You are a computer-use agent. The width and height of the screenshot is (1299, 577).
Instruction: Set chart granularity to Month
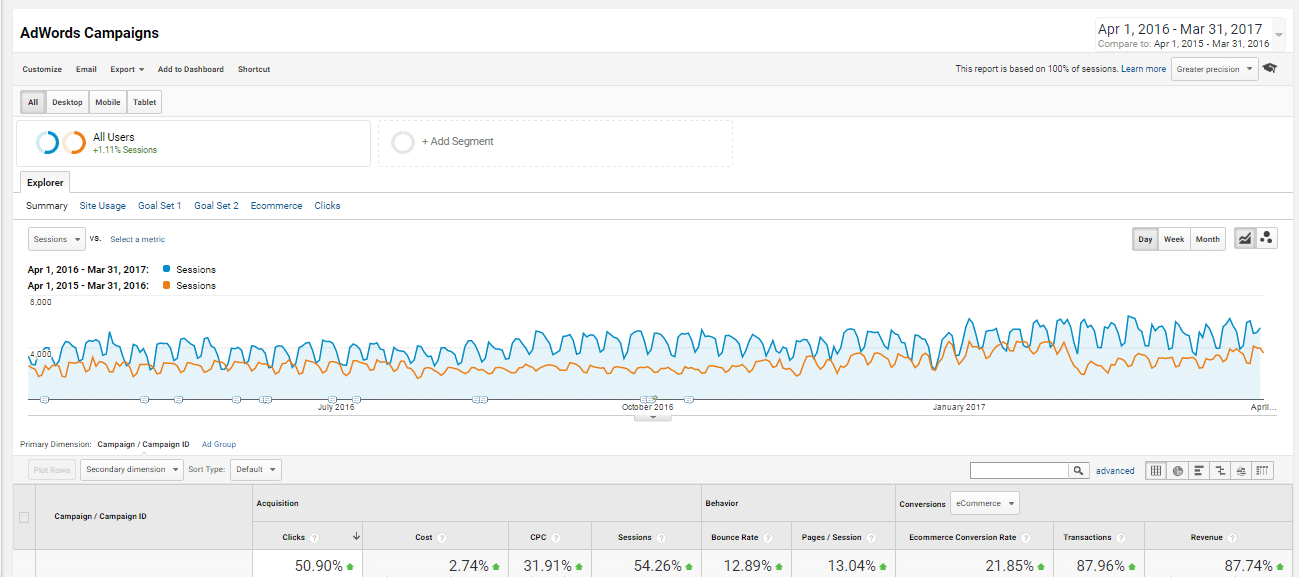tap(1207, 239)
